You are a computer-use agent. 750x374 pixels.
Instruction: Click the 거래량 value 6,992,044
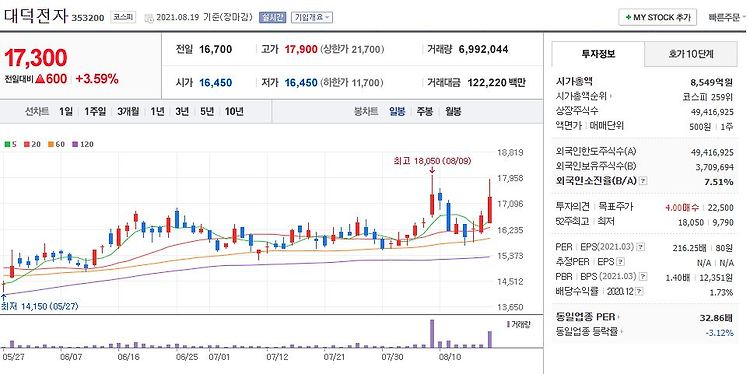click(484, 49)
